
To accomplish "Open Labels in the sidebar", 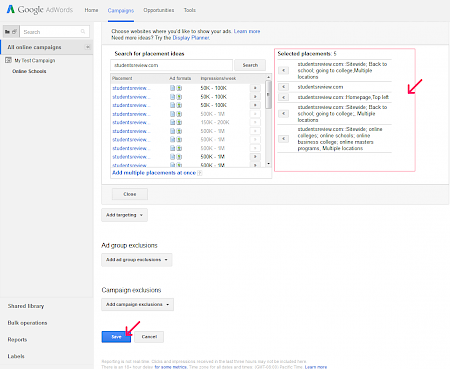I will coord(16,356).
